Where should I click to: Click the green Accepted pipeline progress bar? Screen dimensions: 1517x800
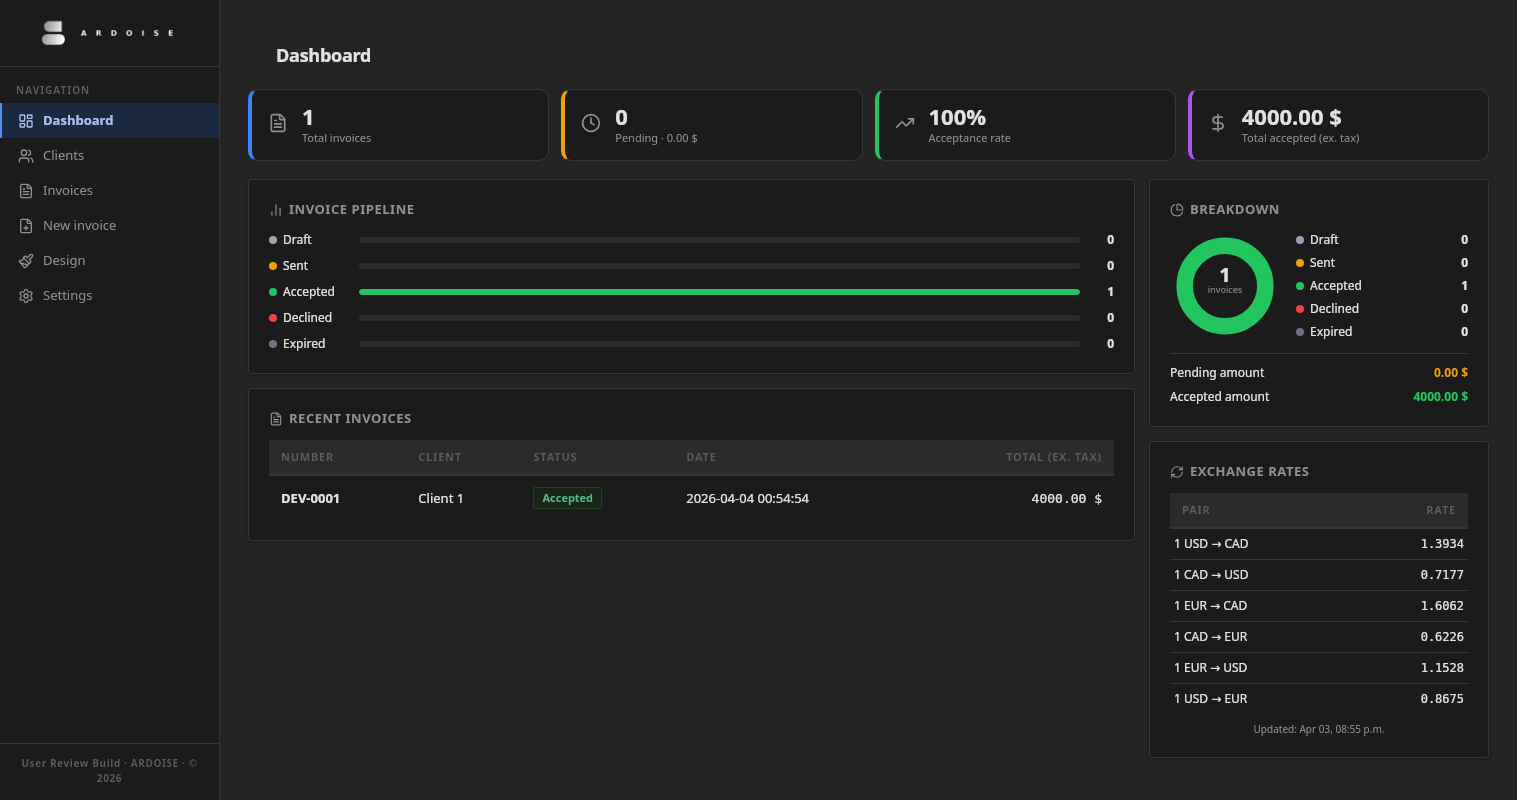pyautogui.click(x=719, y=292)
